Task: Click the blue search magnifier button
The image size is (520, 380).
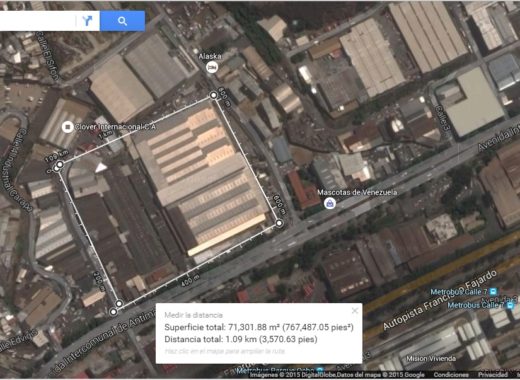Action: [x=122, y=21]
